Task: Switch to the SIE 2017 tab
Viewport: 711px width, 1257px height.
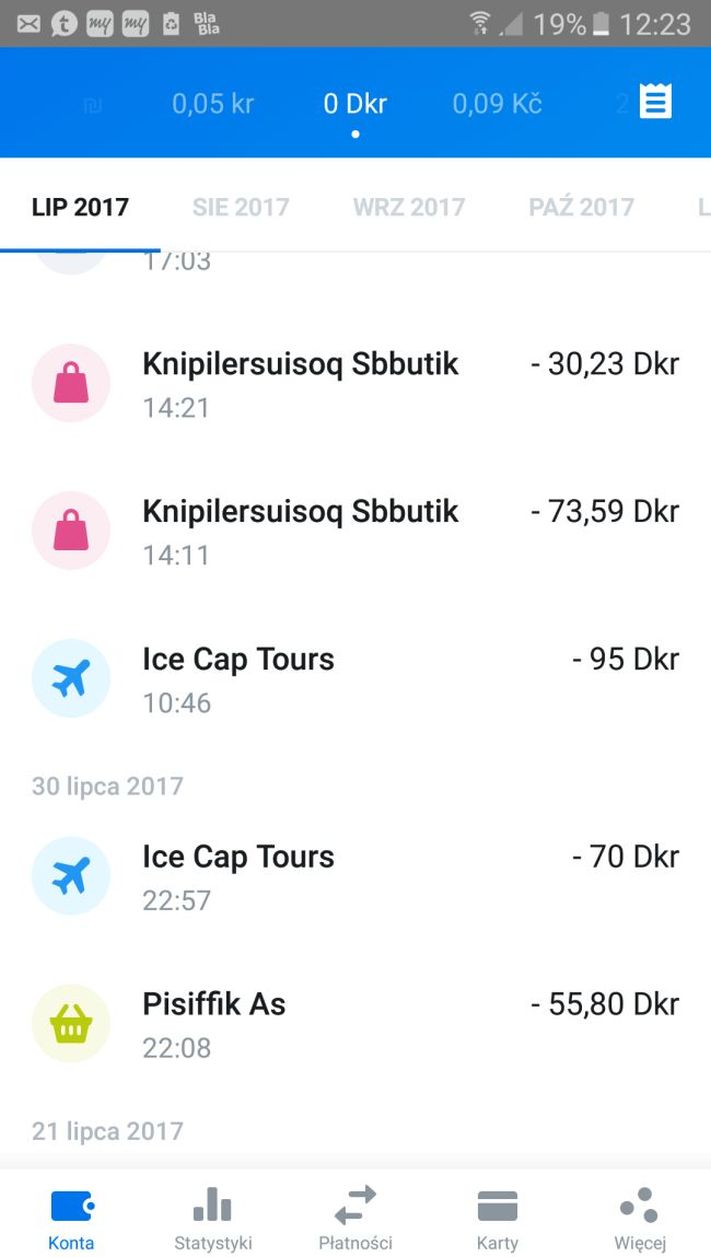Action: [240, 206]
